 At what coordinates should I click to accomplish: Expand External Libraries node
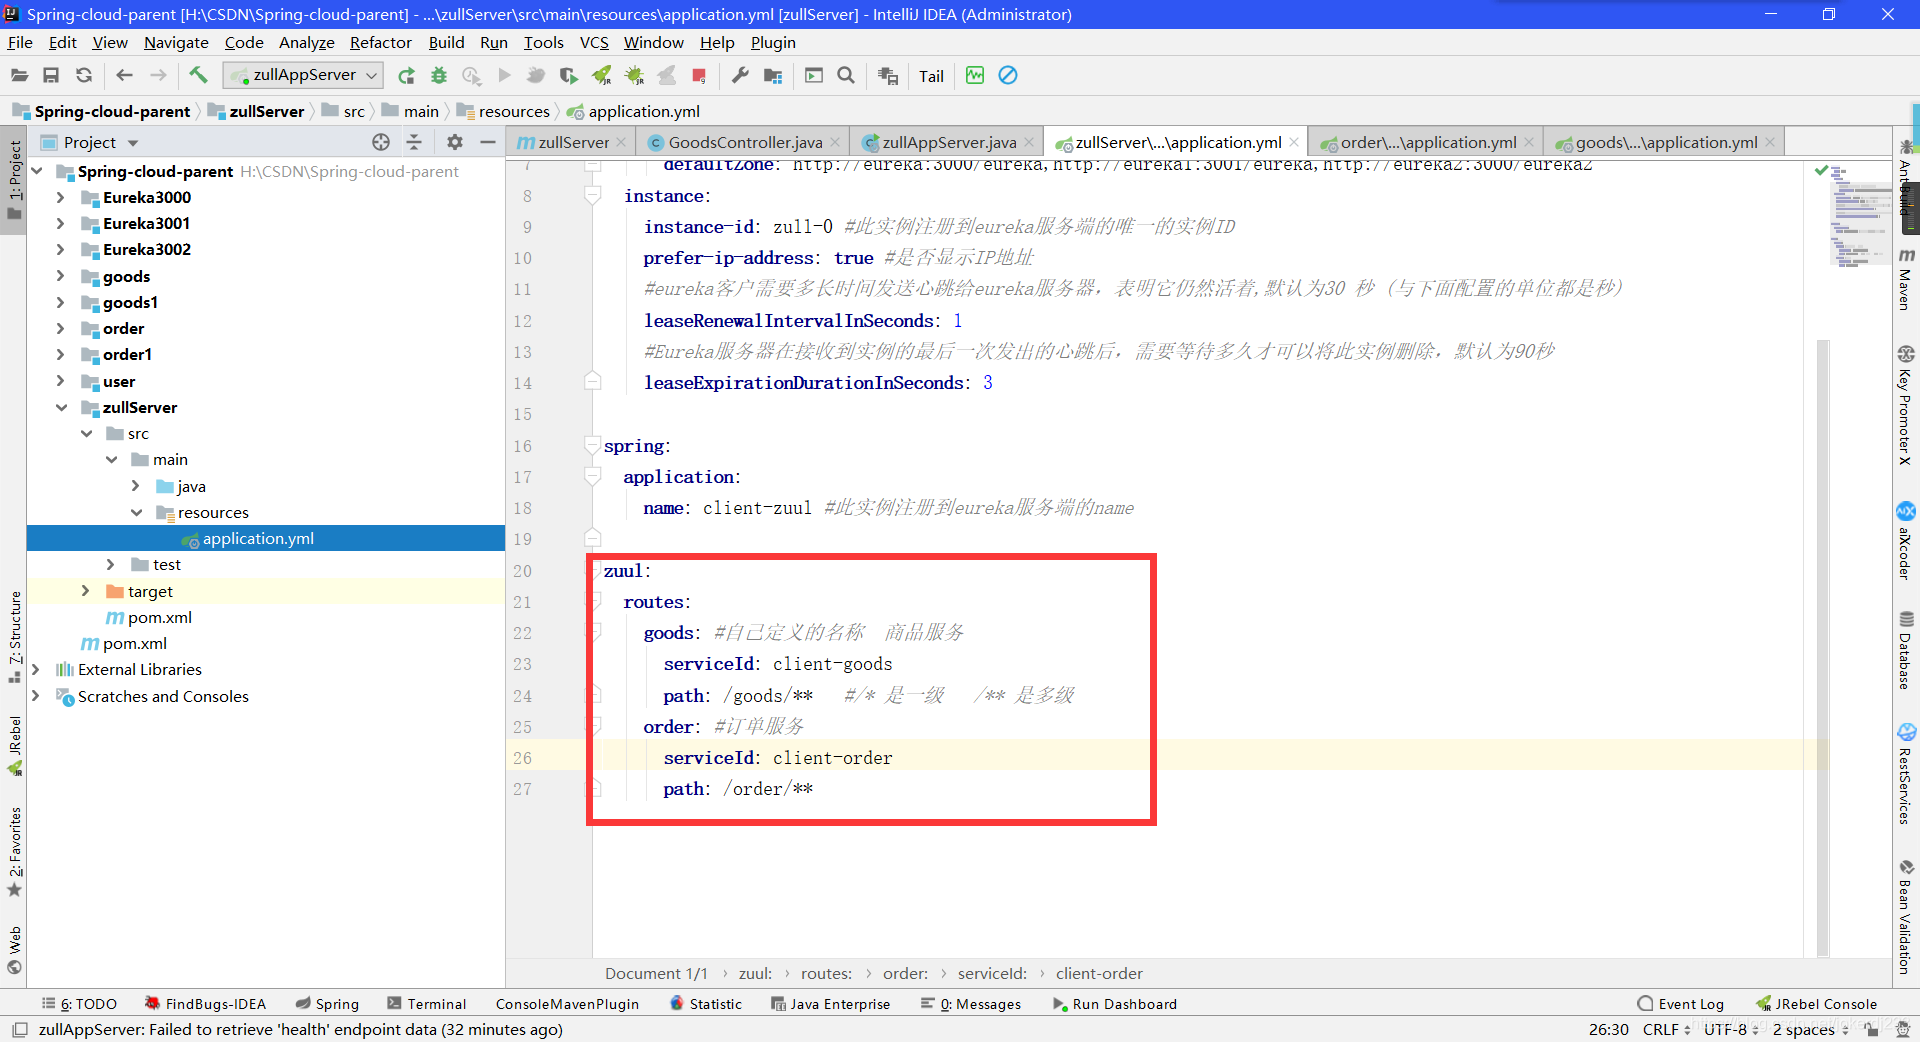pos(35,669)
